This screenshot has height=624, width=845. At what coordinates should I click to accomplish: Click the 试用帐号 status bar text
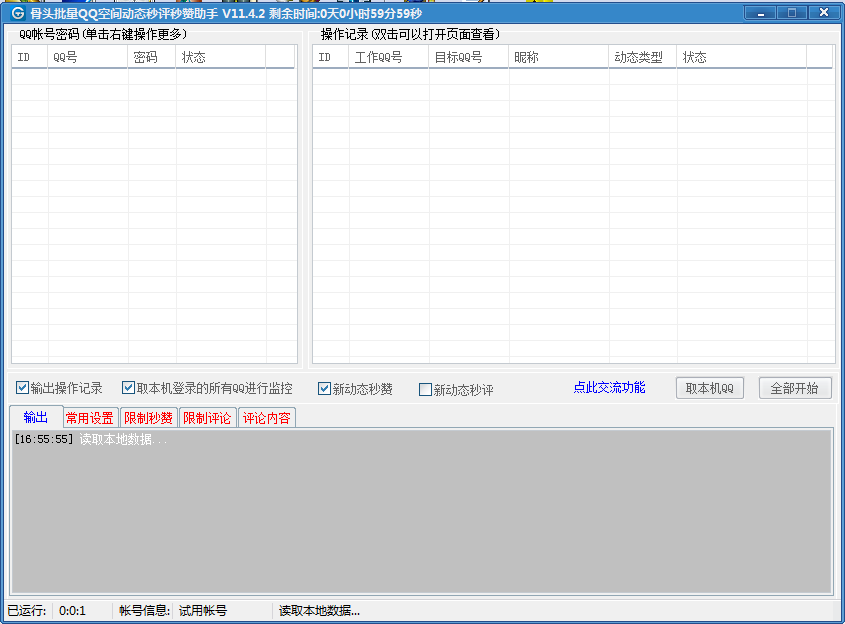point(203,611)
